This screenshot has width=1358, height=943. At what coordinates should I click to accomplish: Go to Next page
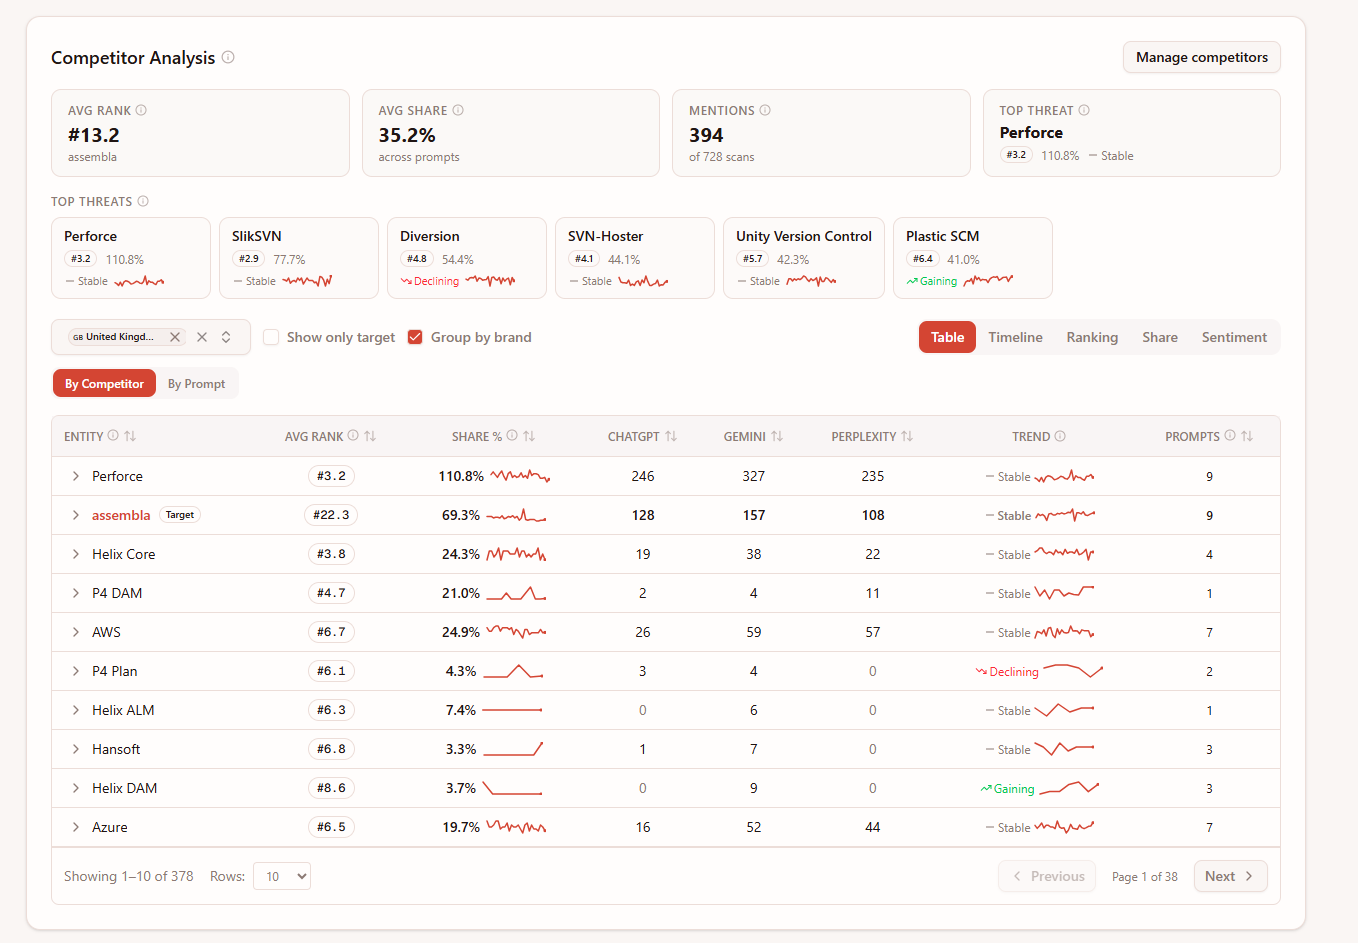click(x=1230, y=876)
